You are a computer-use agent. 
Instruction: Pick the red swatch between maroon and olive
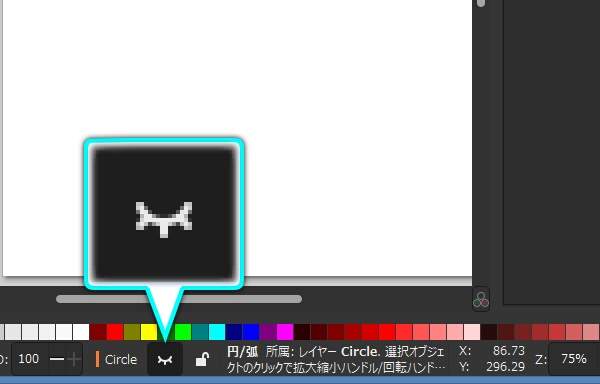tap(115, 332)
